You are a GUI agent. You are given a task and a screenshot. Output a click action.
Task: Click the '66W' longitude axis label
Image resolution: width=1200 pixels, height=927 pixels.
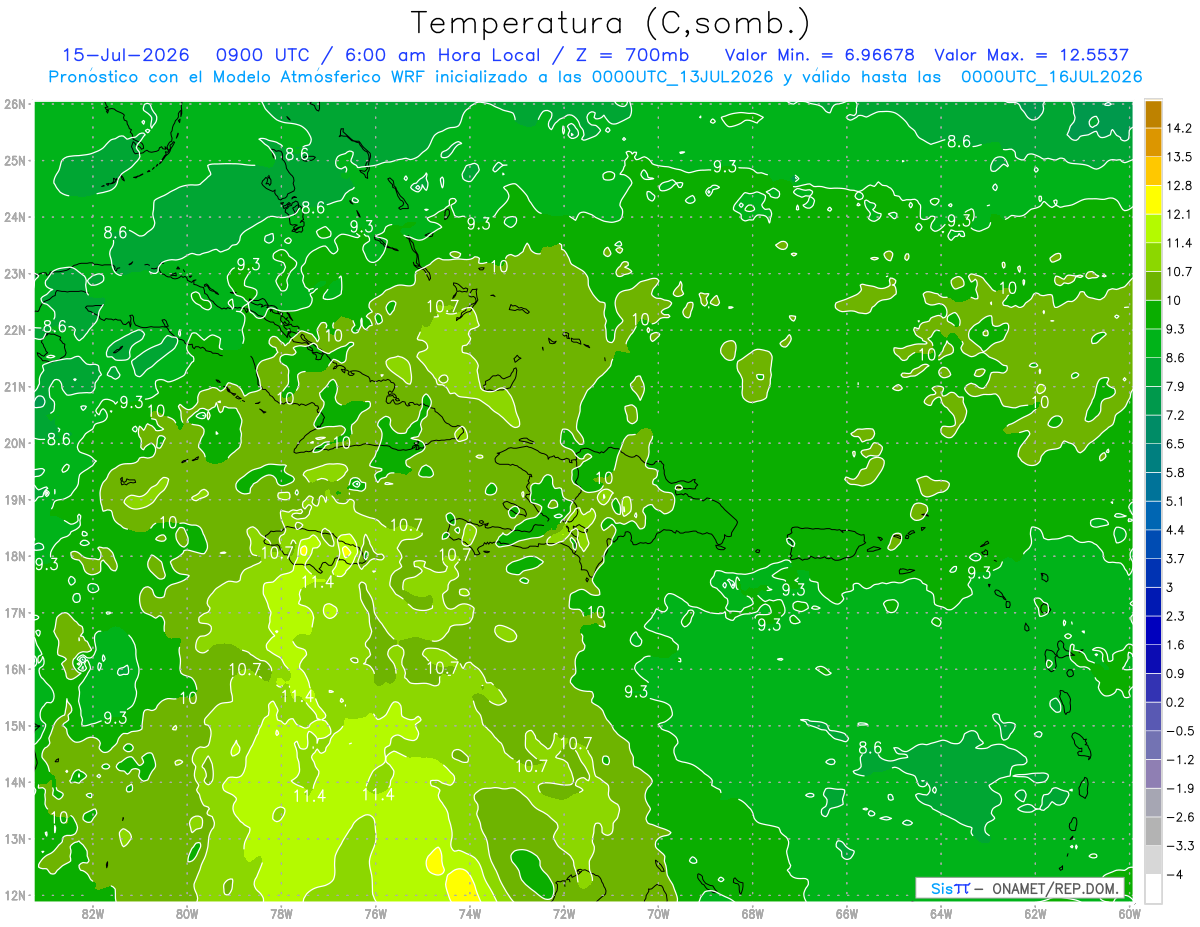[847, 913]
